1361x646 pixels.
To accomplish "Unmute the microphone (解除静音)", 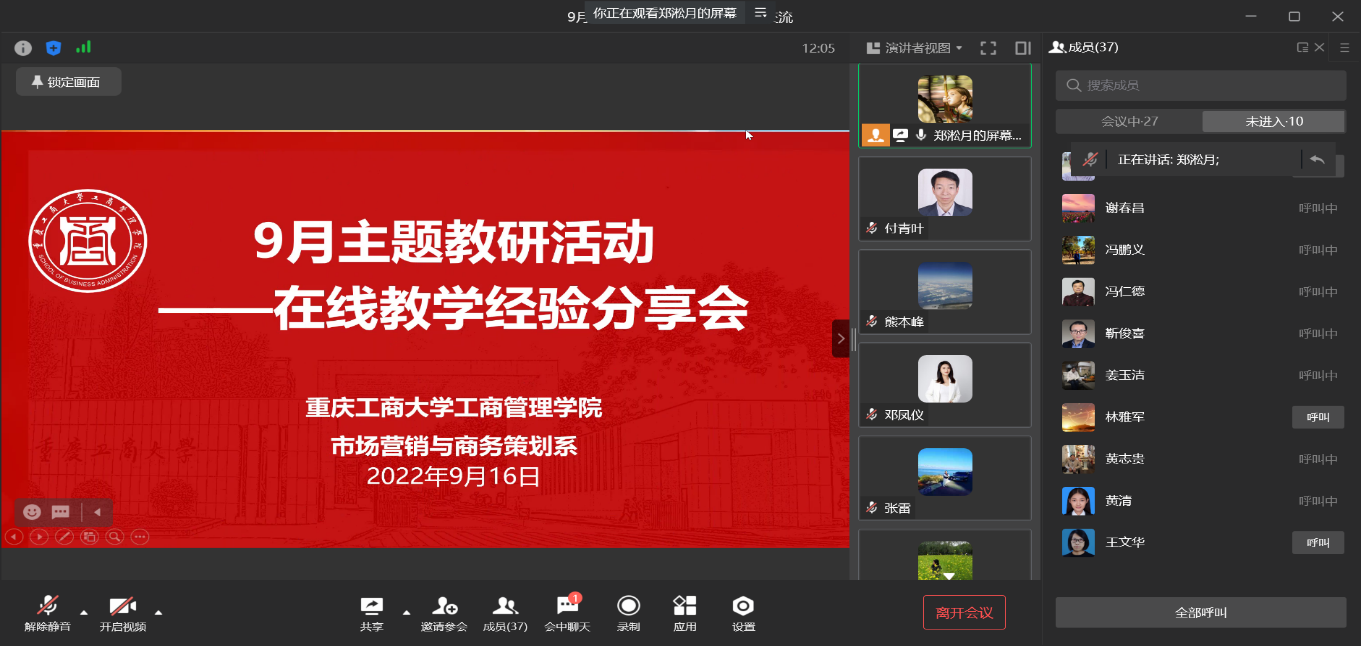I will [x=47, y=611].
